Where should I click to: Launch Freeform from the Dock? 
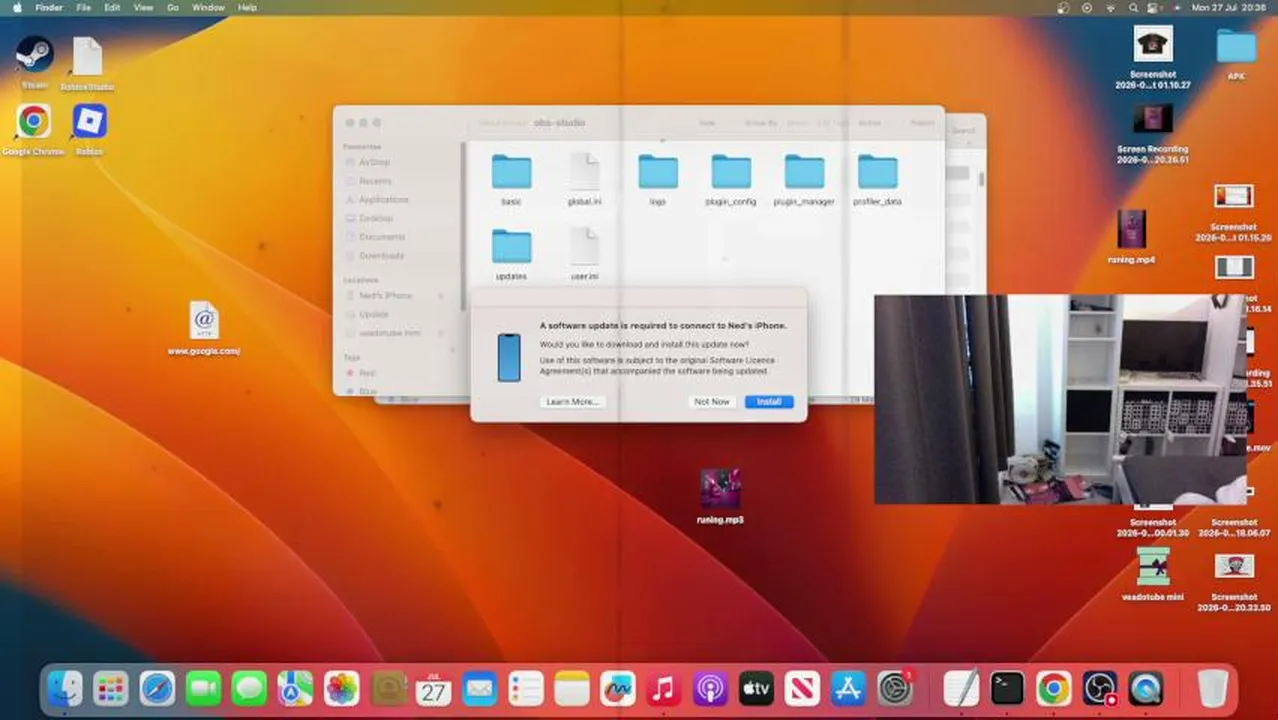tap(618, 688)
